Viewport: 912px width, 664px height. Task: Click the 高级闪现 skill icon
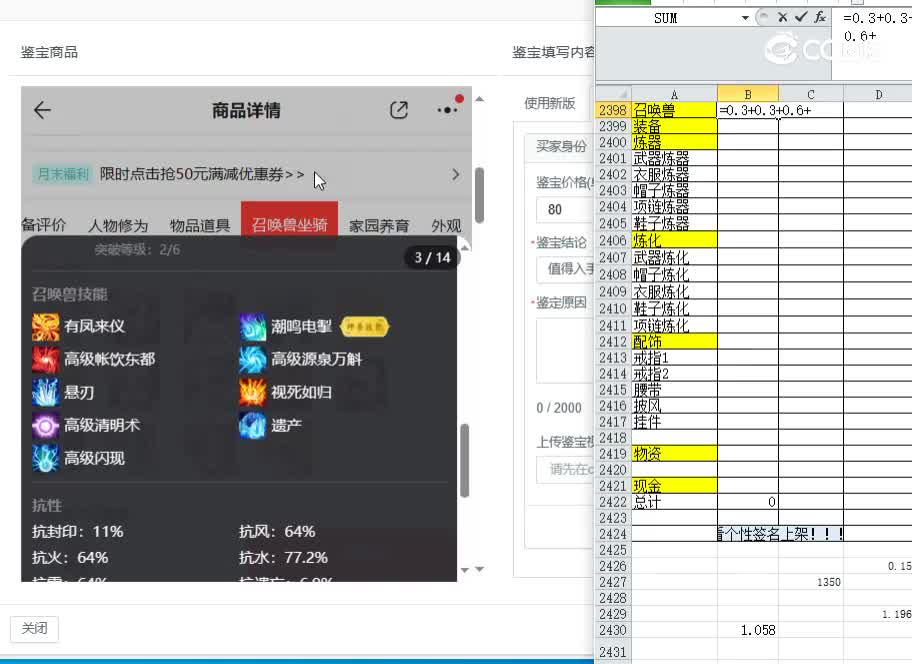point(45,458)
